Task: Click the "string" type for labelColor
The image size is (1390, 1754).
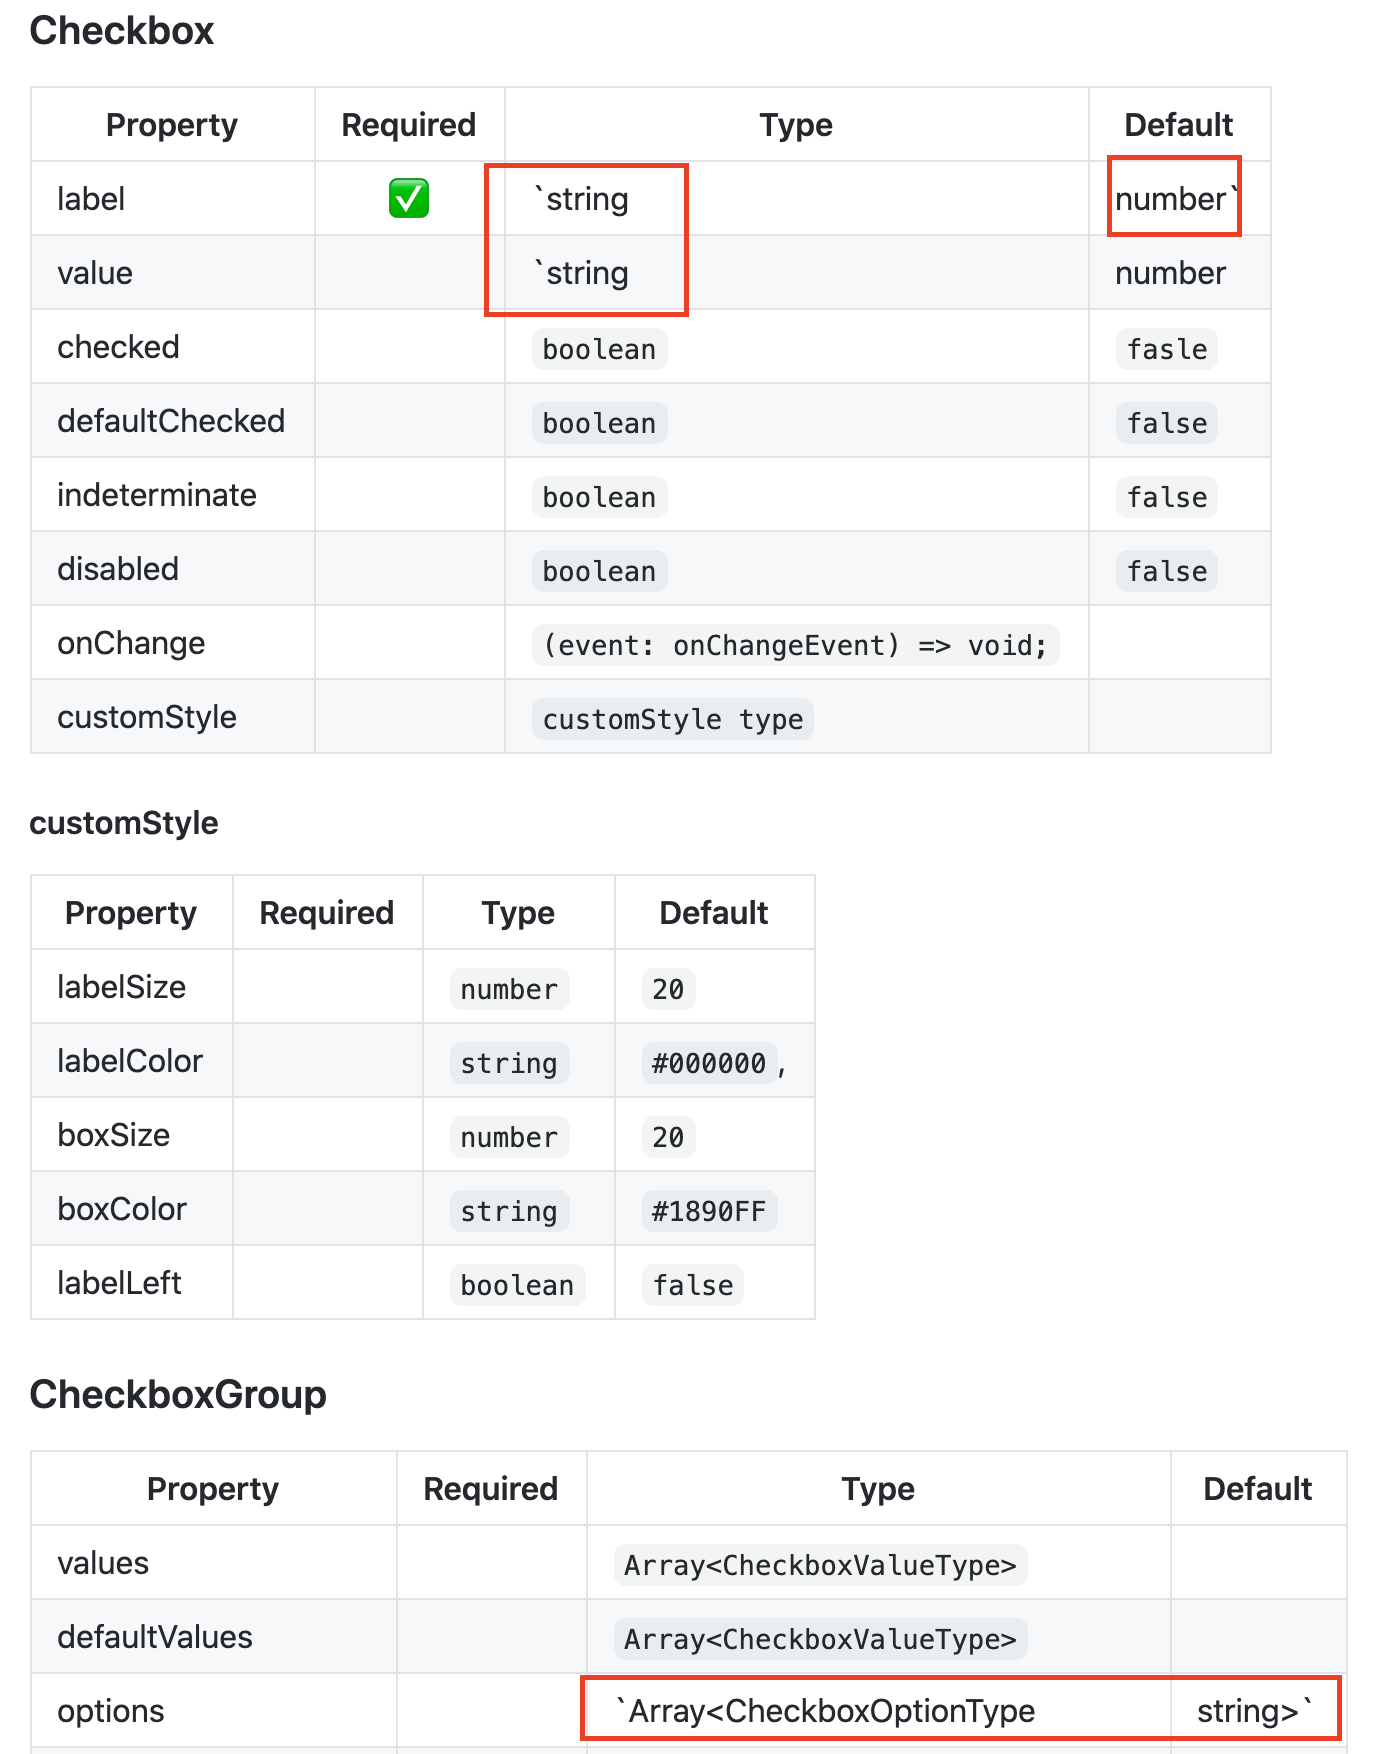Action: coord(509,1063)
